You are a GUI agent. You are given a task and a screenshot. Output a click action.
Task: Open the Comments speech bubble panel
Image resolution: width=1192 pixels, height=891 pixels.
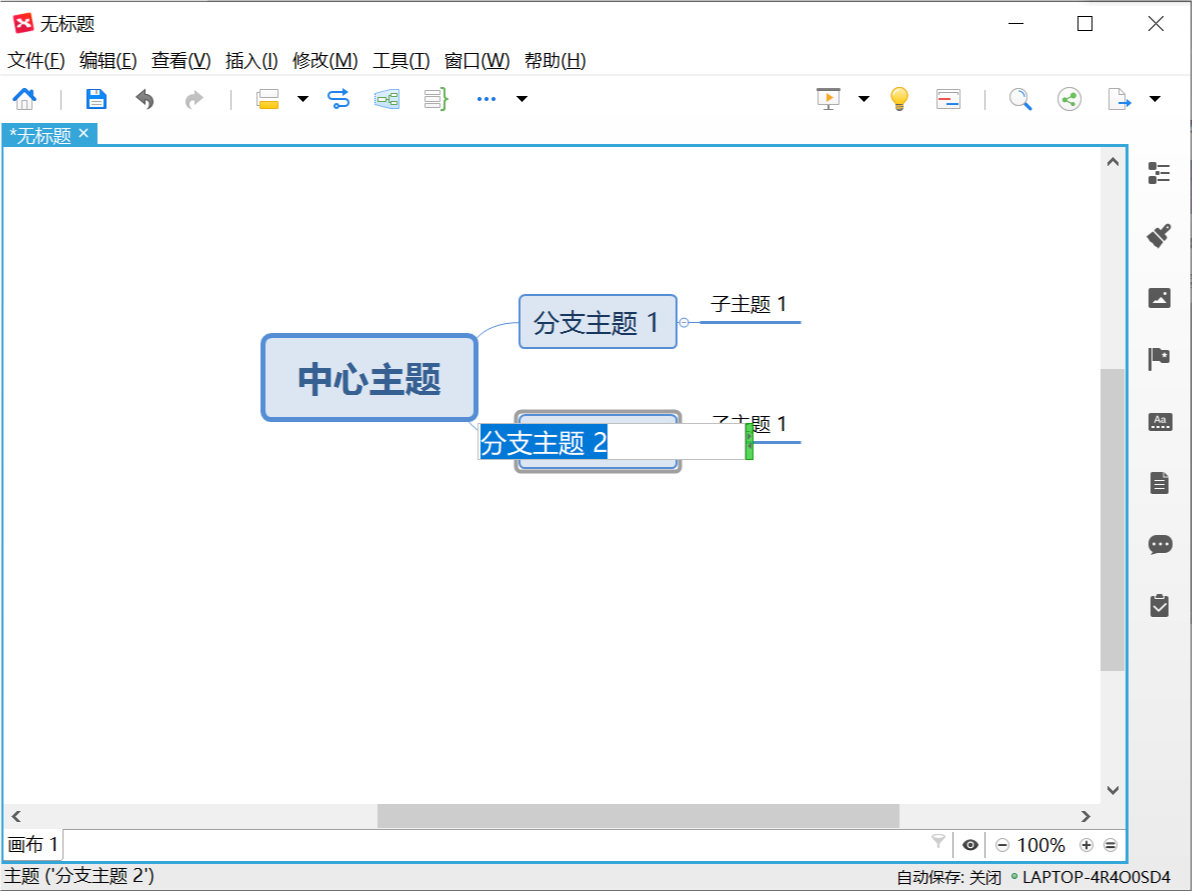click(1160, 544)
